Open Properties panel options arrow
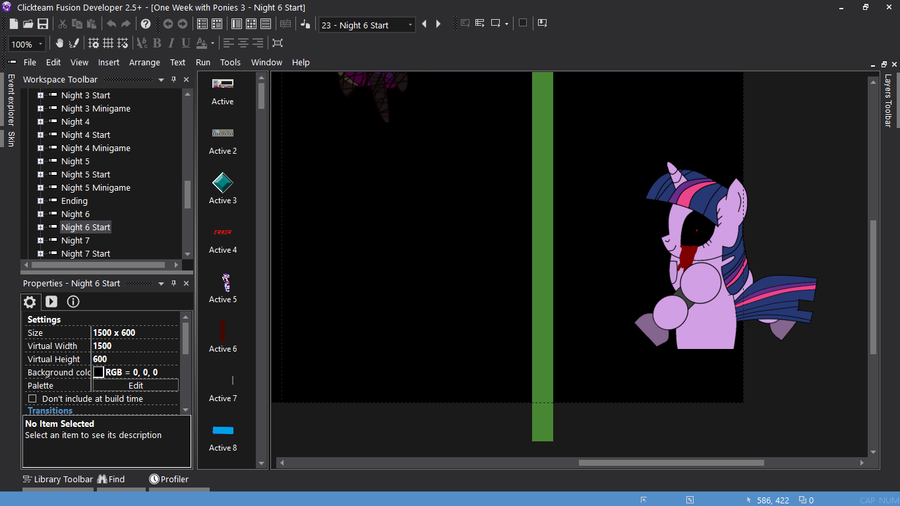The width and height of the screenshot is (900, 506). (161, 283)
